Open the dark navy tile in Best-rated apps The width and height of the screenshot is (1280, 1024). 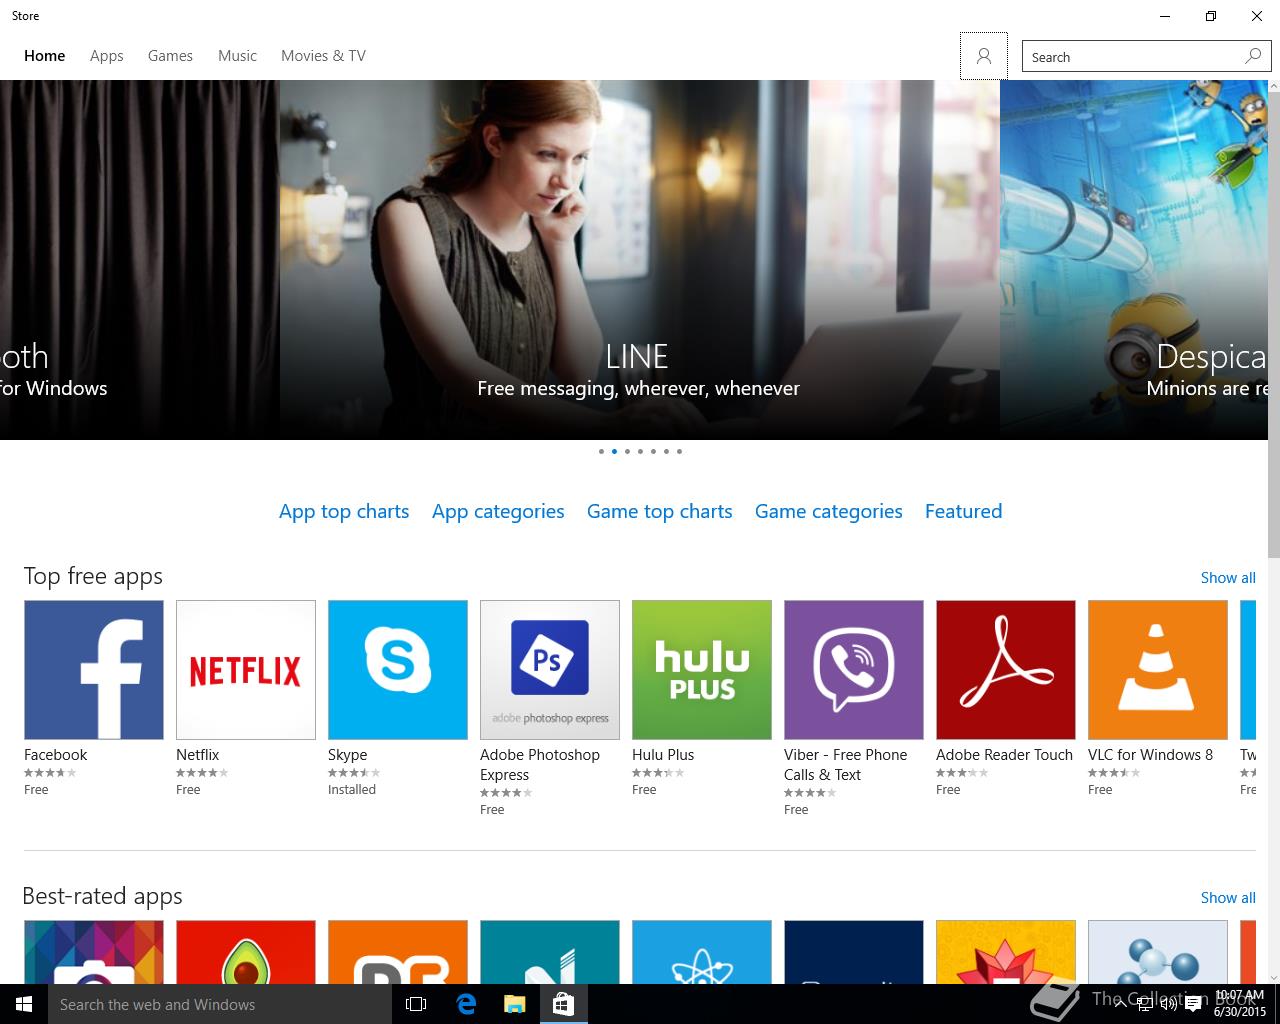pyautogui.click(x=854, y=952)
